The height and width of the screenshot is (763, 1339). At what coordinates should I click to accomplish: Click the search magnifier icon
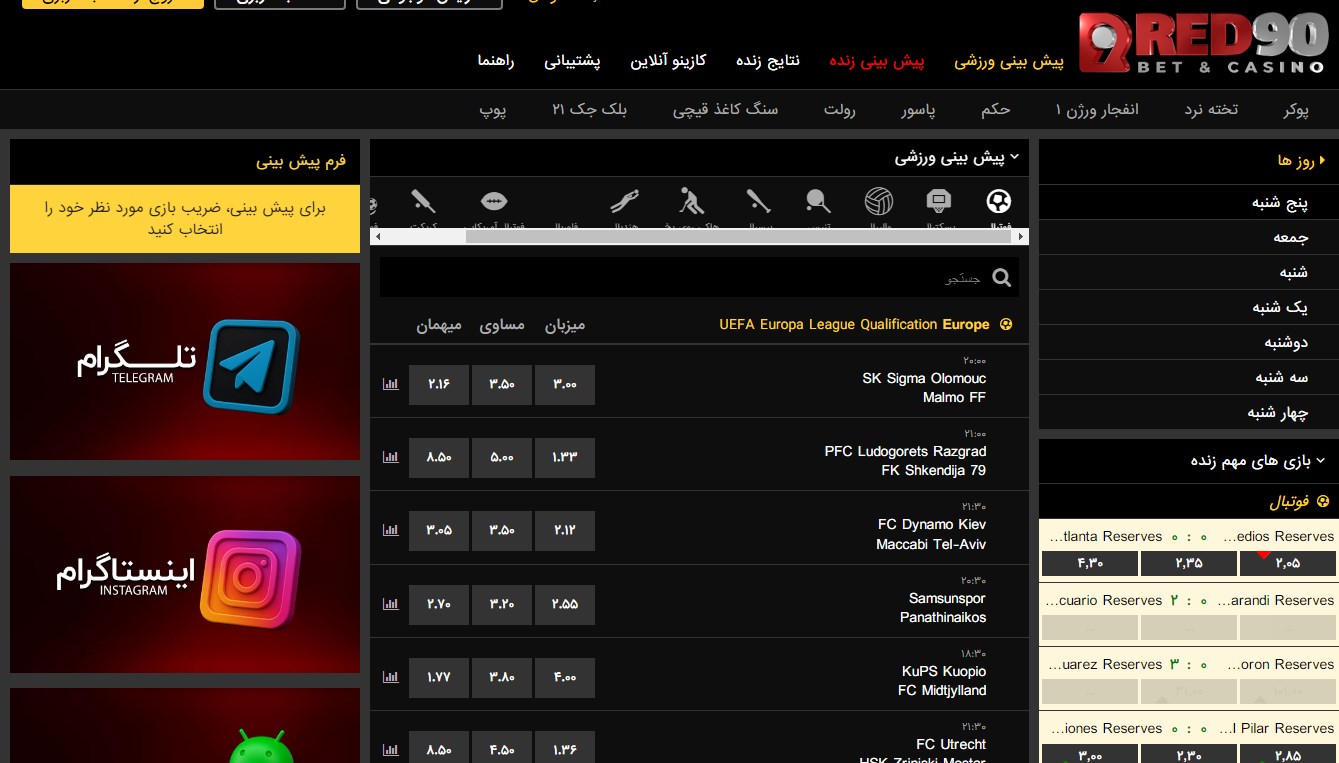[x=1001, y=278]
